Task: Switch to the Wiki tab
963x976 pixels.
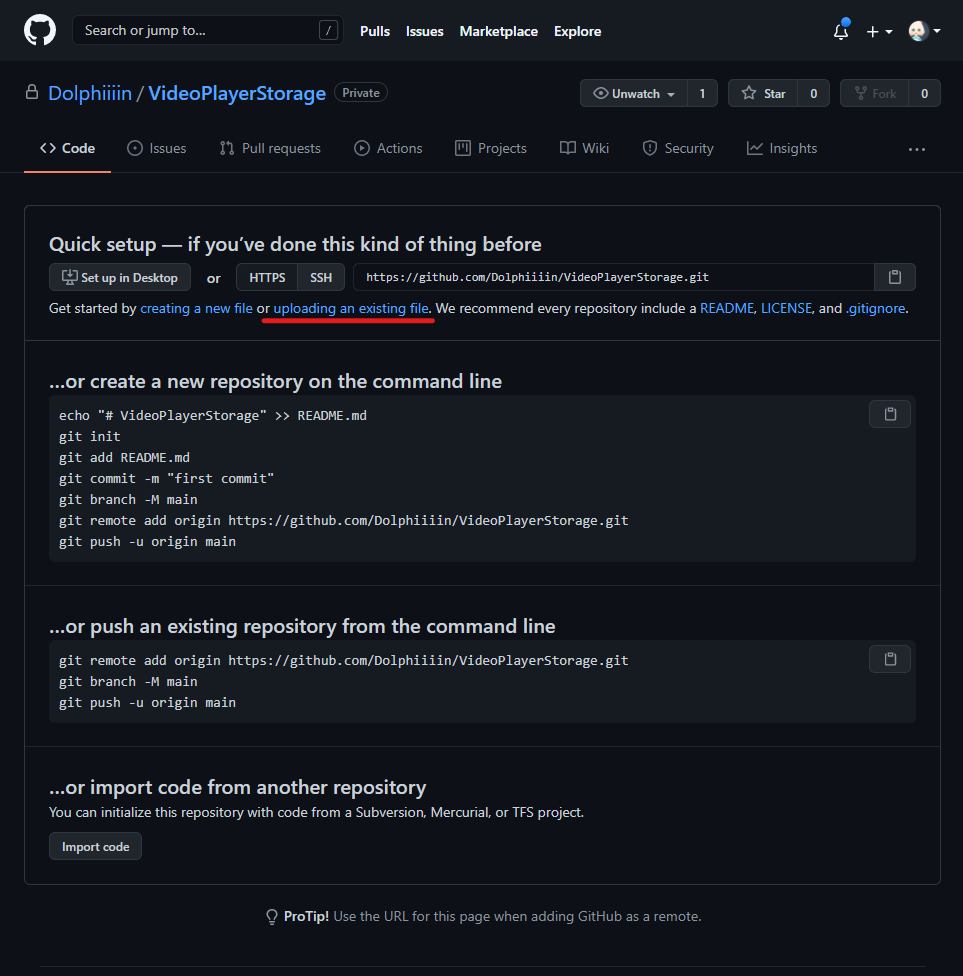Action: coord(585,148)
